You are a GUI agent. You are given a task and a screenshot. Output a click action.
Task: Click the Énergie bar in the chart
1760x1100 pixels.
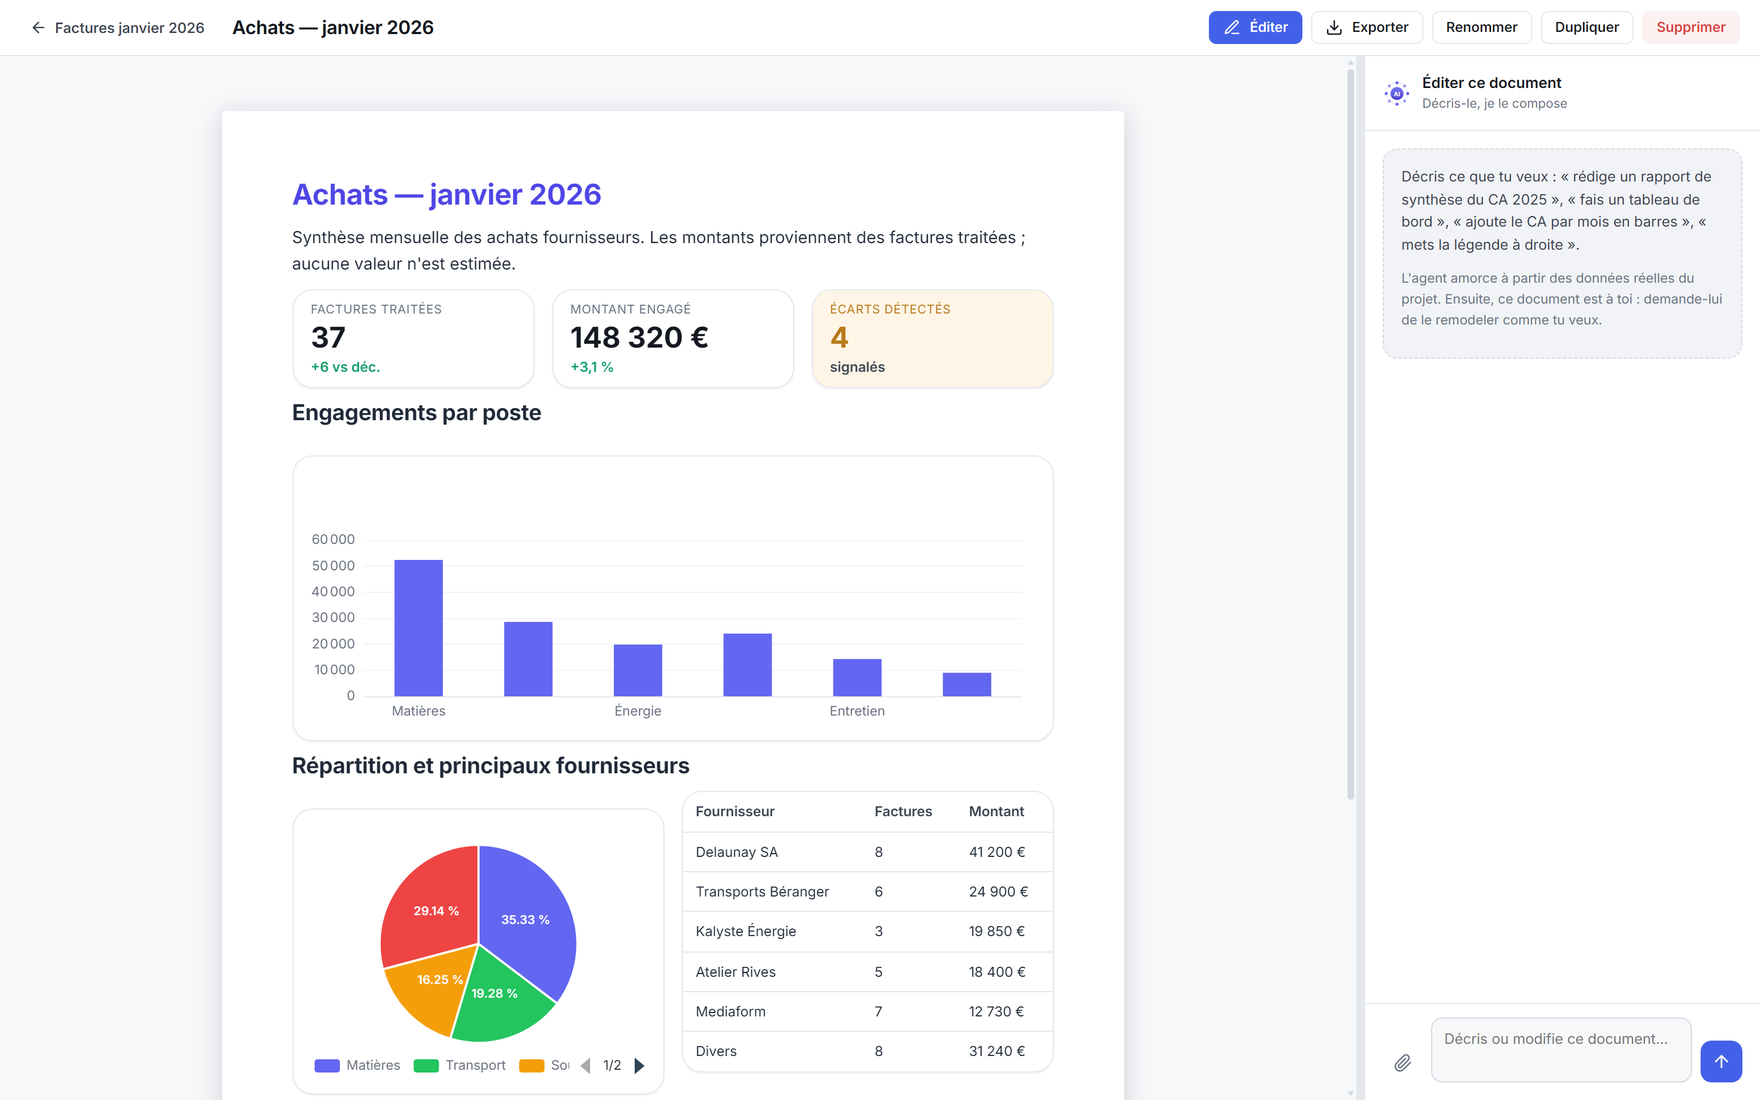638,670
